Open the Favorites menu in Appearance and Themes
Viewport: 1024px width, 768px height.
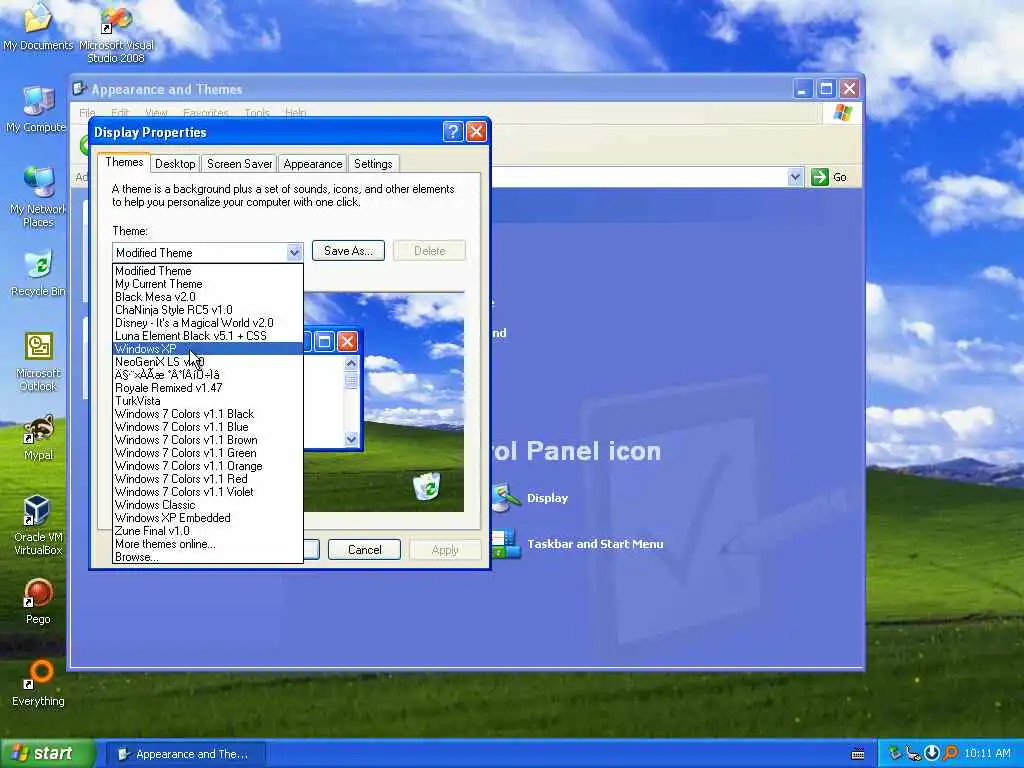[x=206, y=113]
